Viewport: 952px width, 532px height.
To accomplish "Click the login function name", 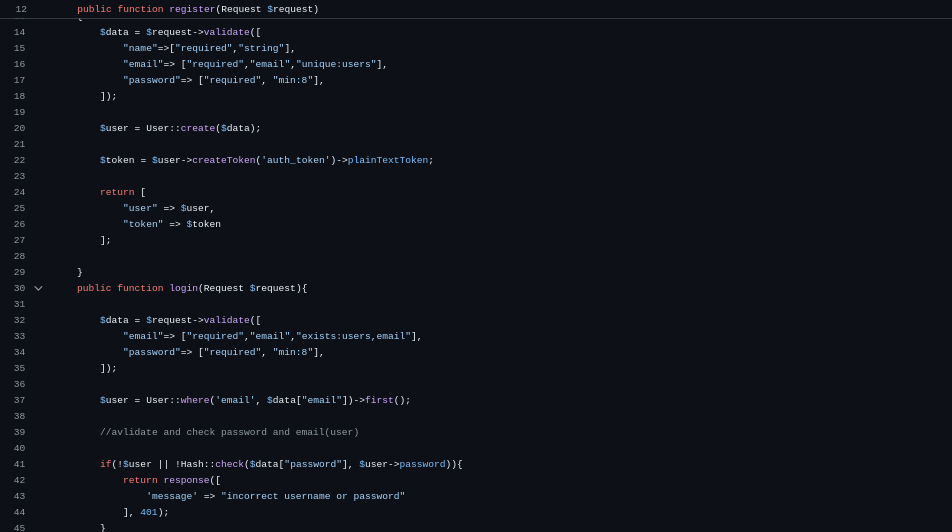I will (183, 288).
